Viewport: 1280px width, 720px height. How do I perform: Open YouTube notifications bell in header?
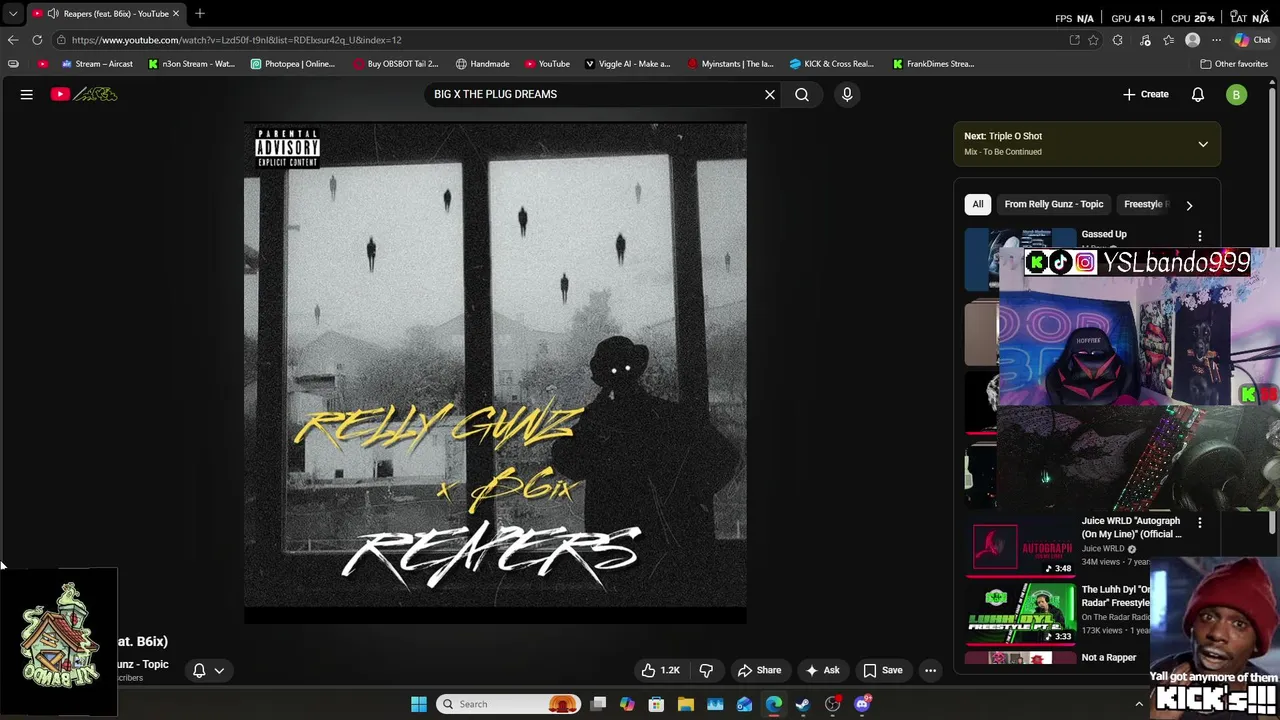click(x=1198, y=94)
